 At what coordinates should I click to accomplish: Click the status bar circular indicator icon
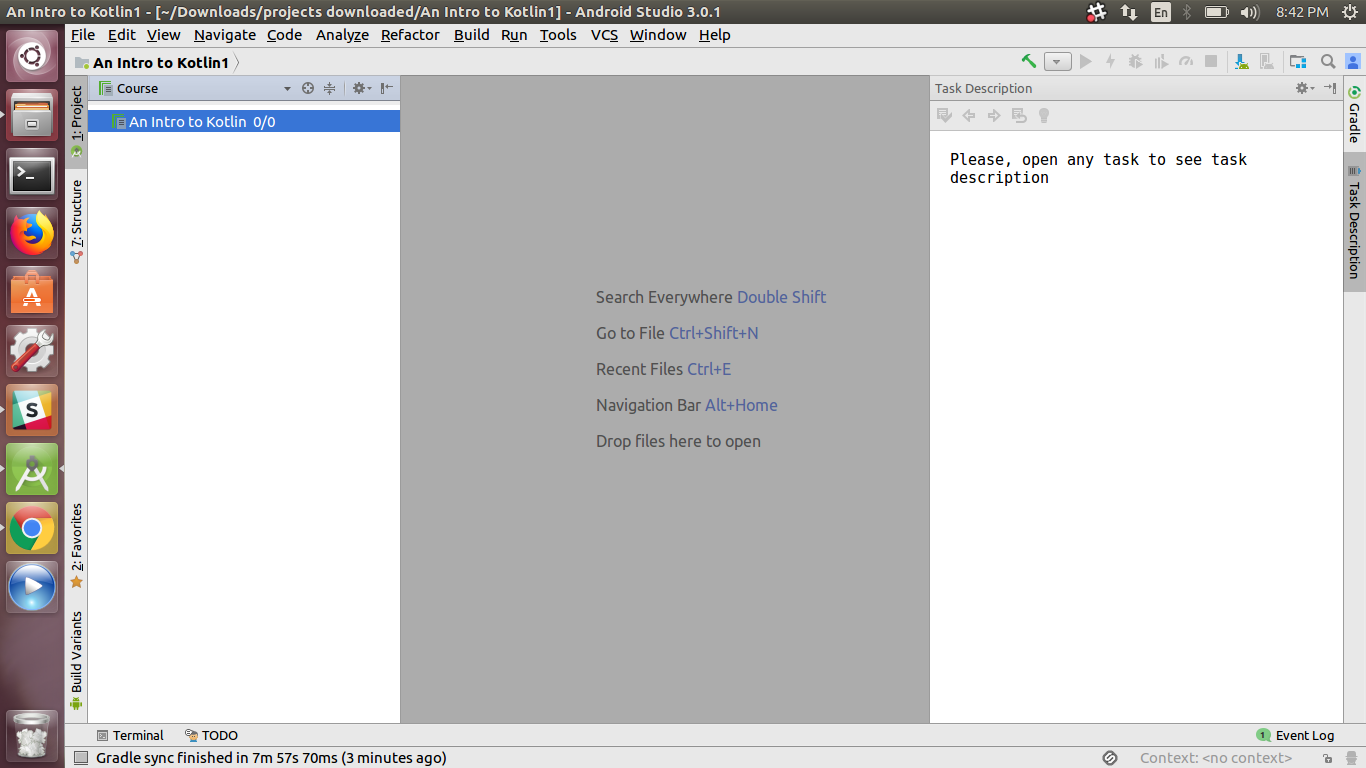(1110, 758)
